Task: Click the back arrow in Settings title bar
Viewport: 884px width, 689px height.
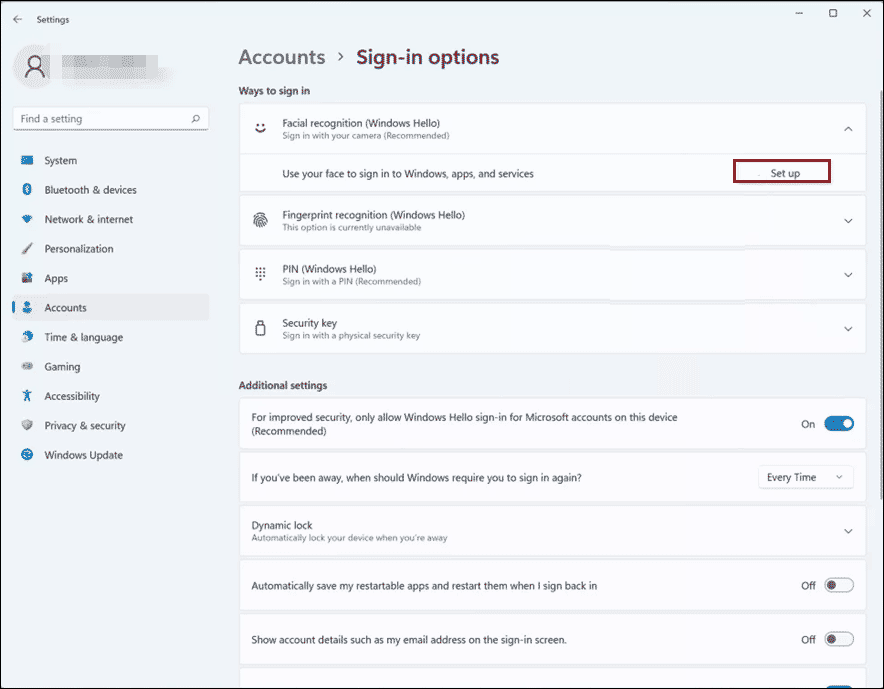Action: click(17, 19)
